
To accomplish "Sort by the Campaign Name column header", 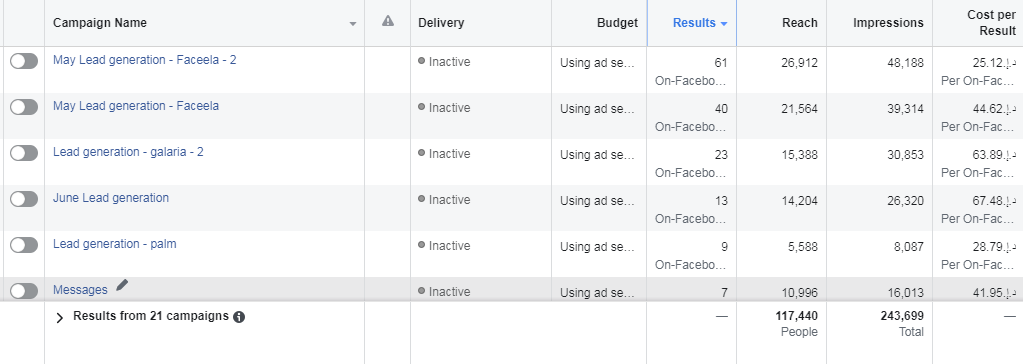I will point(100,23).
